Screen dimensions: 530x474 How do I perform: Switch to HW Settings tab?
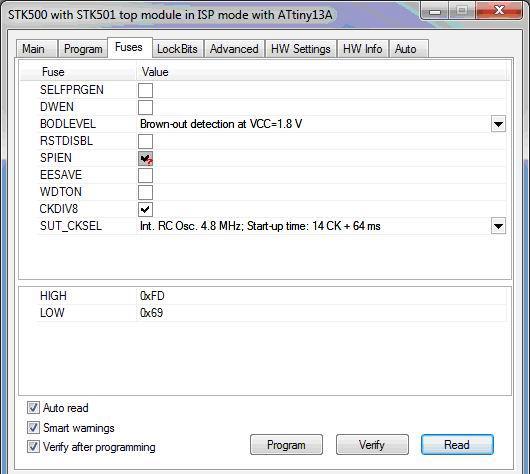pyautogui.click(x=301, y=49)
